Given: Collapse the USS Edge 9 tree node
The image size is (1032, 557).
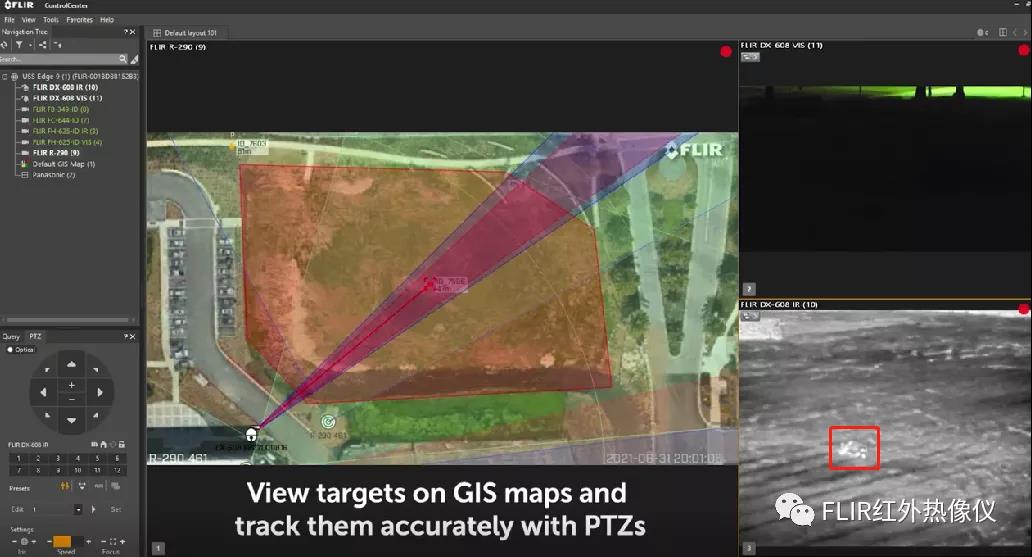Looking at the screenshot, I should [x=5, y=76].
